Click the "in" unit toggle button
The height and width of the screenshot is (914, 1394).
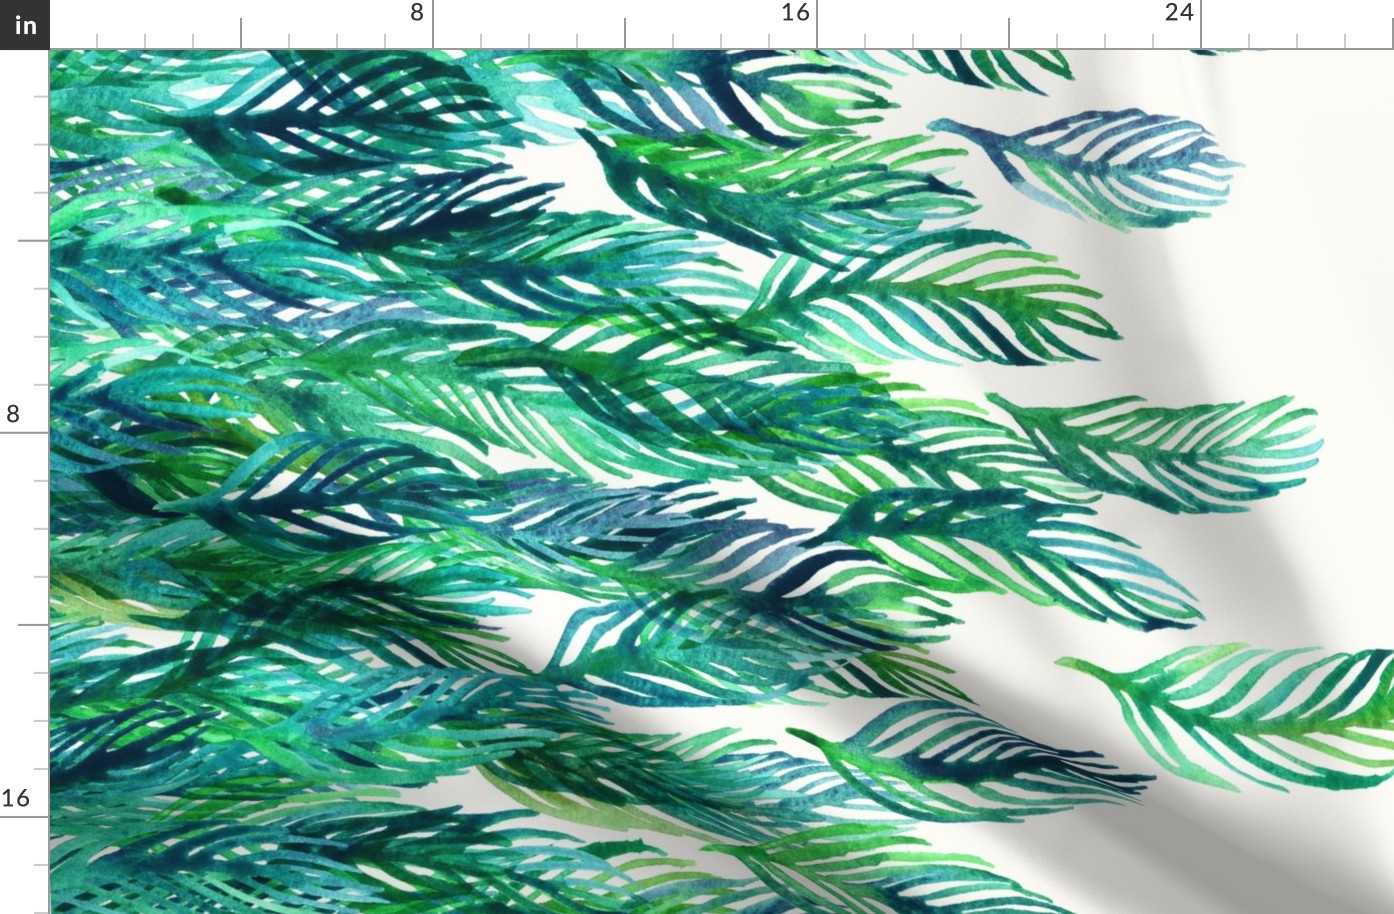coord(24,25)
